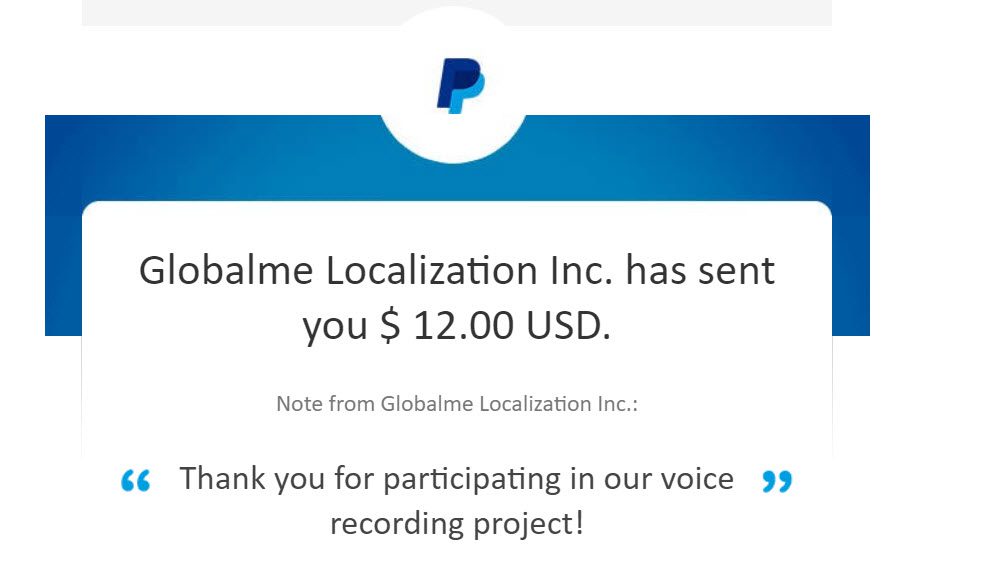
Task: Click 'Thank you' in the note message
Action: [x=252, y=479]
